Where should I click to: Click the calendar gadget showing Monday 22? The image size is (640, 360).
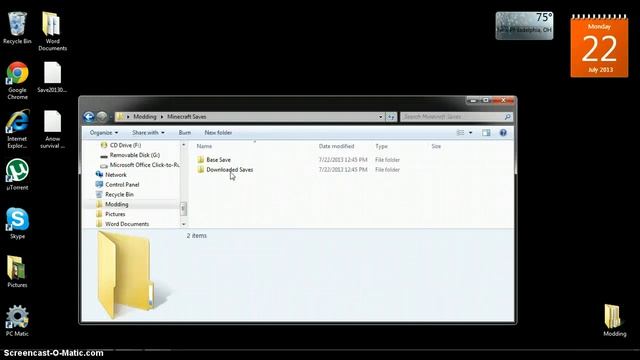pos(599,46)
